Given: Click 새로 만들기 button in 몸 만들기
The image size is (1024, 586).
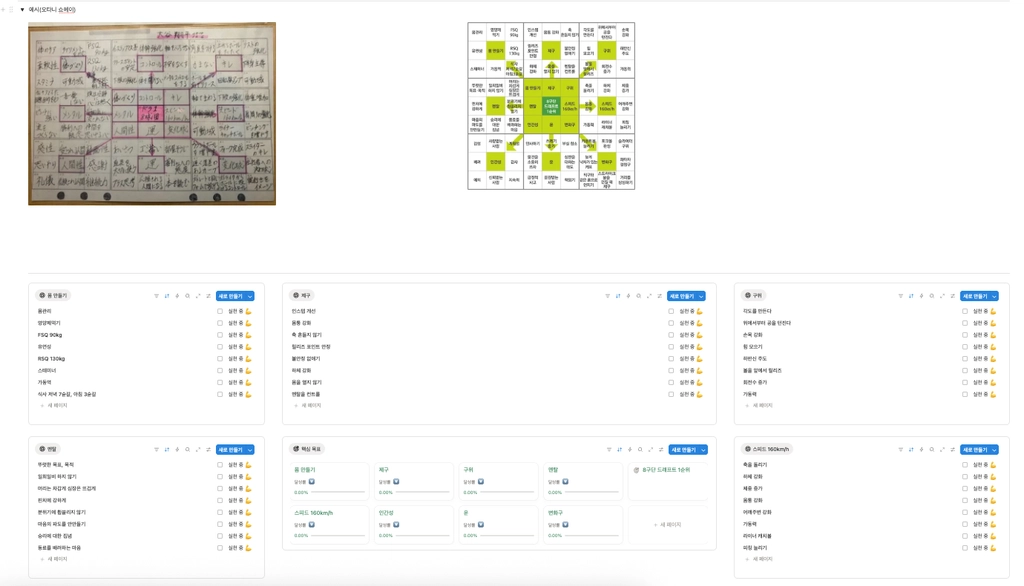Looking at the screenshot, I should (x=231, y=296).
